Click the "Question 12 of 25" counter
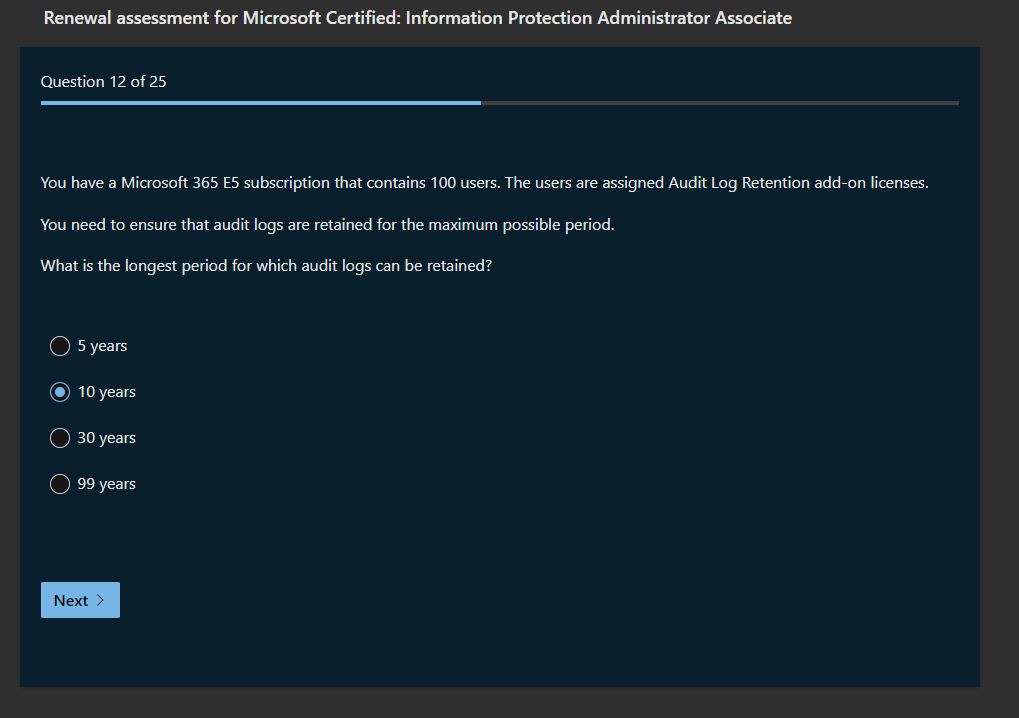Viewport: 1019px width, 718px height. pyautogui.click(x=103, y=82)
